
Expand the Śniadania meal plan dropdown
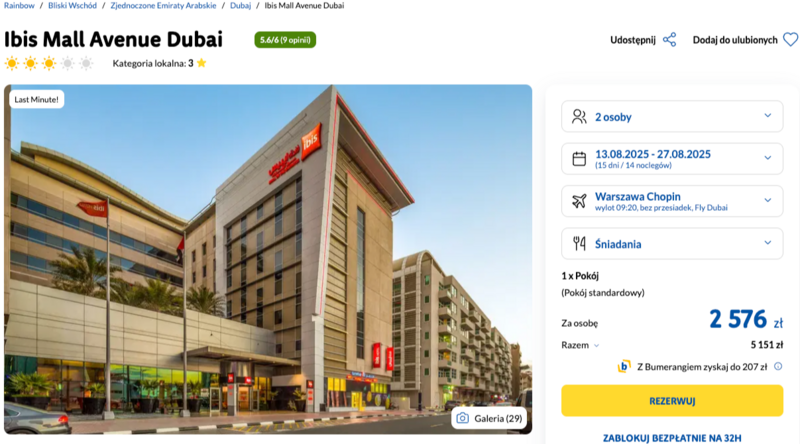click(x=672, y=243)
